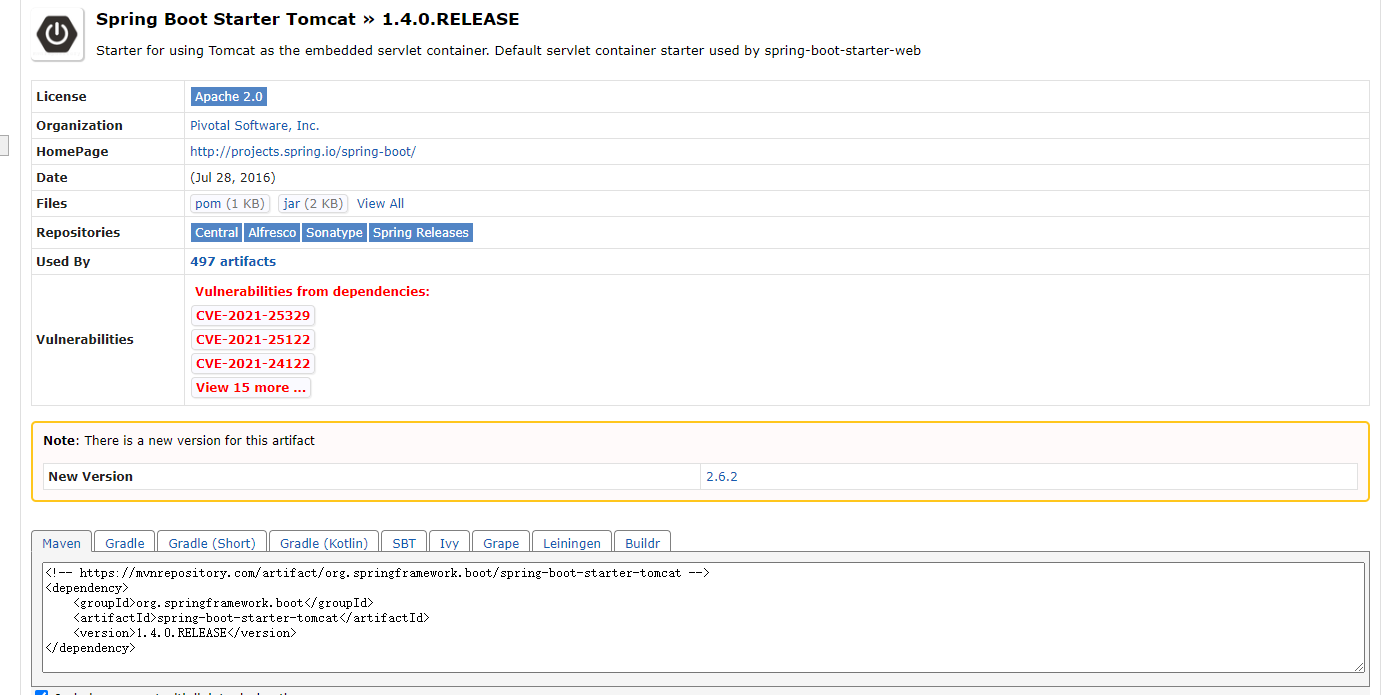Switch to the Ivy tab
The height and width of the screenshot is (695, 1389).
pyautogui.click(x=450, y=542)
